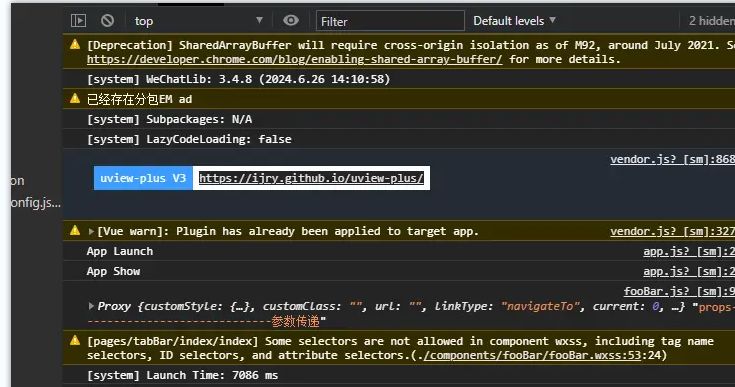The image size is (735, 387).
Task: Click the Deprecation warning triangle icon
Action: (75, 45)
